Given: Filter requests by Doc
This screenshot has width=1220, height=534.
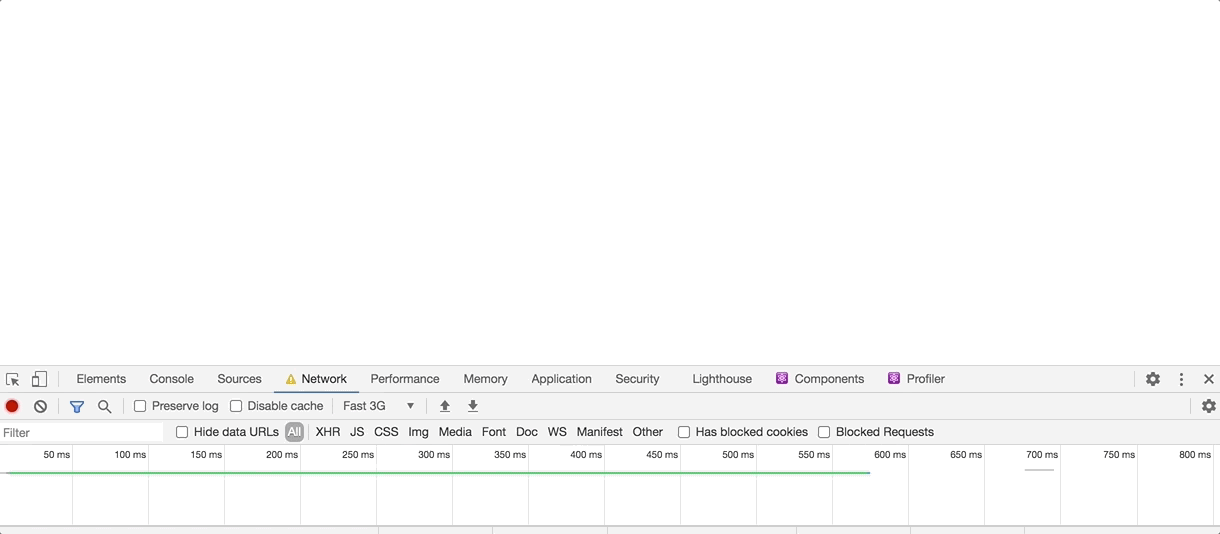Looking at the screenshot, I should point(527,432).
